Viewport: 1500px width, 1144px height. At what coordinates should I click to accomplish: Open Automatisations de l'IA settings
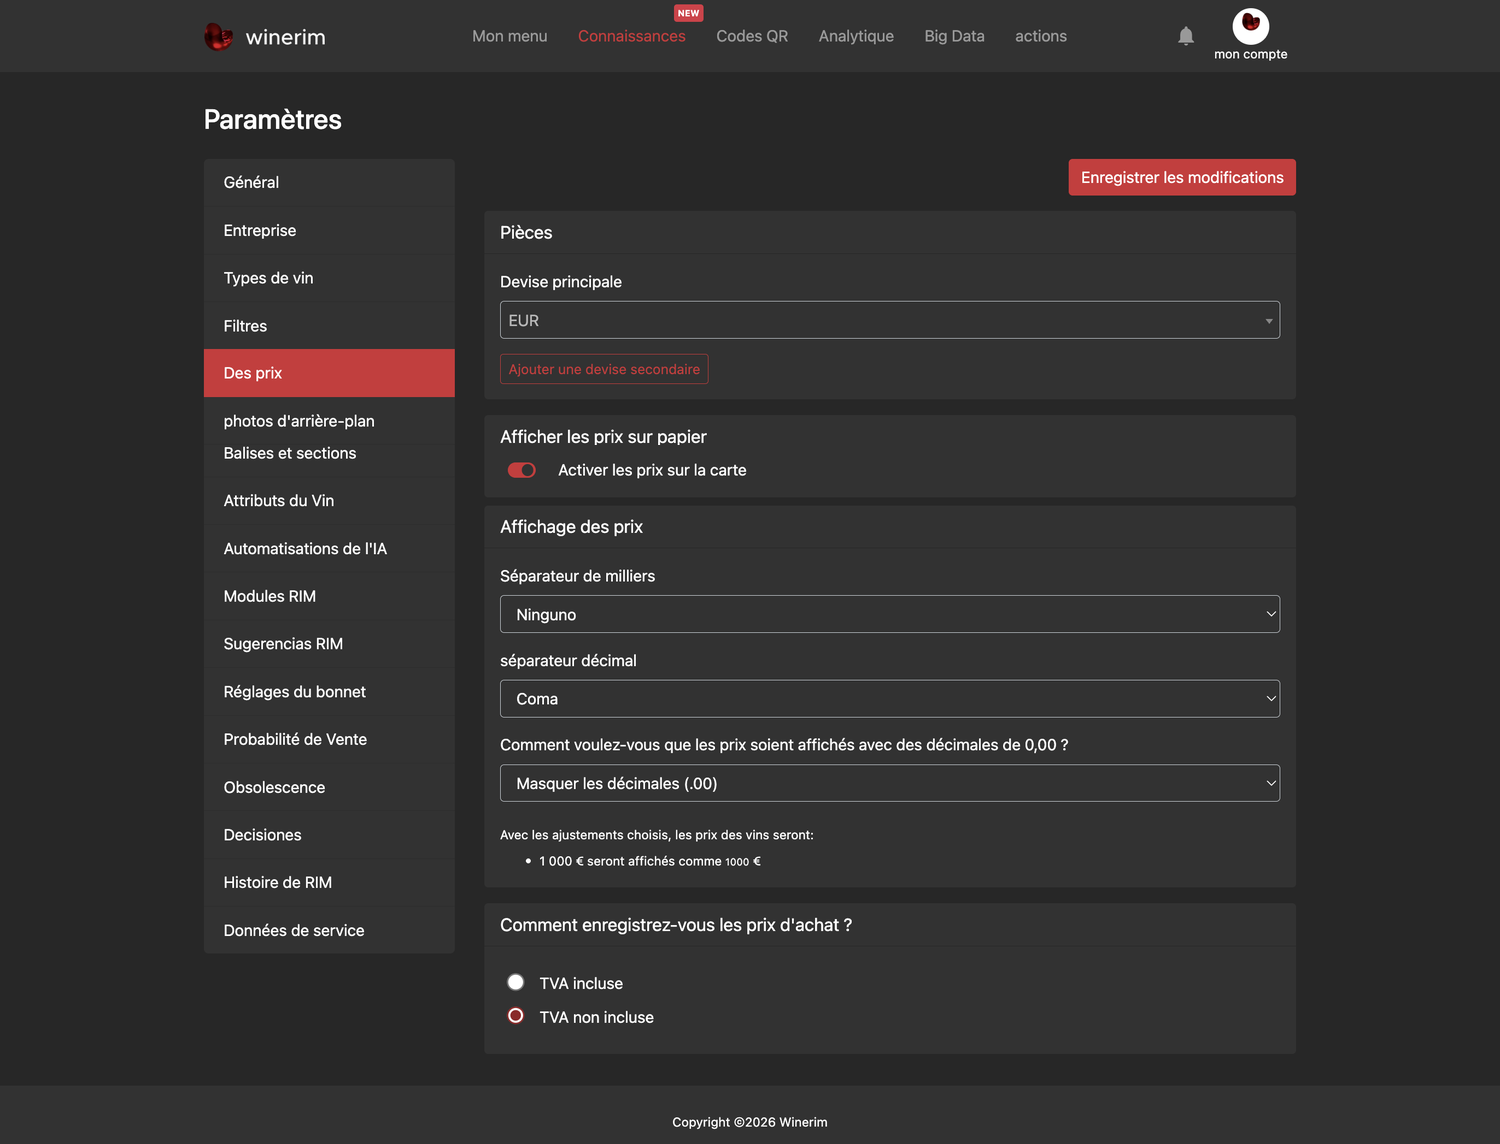click(x=329, y=549)
